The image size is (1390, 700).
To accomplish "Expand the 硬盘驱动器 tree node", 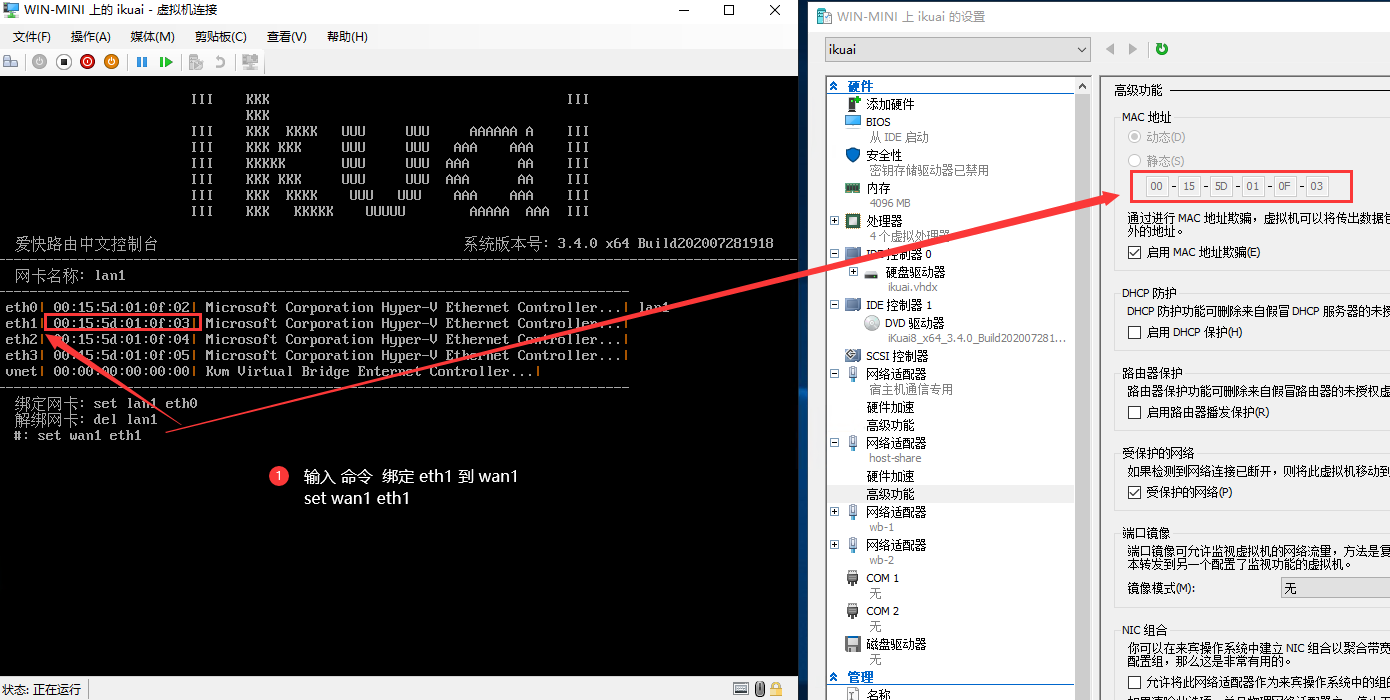I will click(854, 272).
